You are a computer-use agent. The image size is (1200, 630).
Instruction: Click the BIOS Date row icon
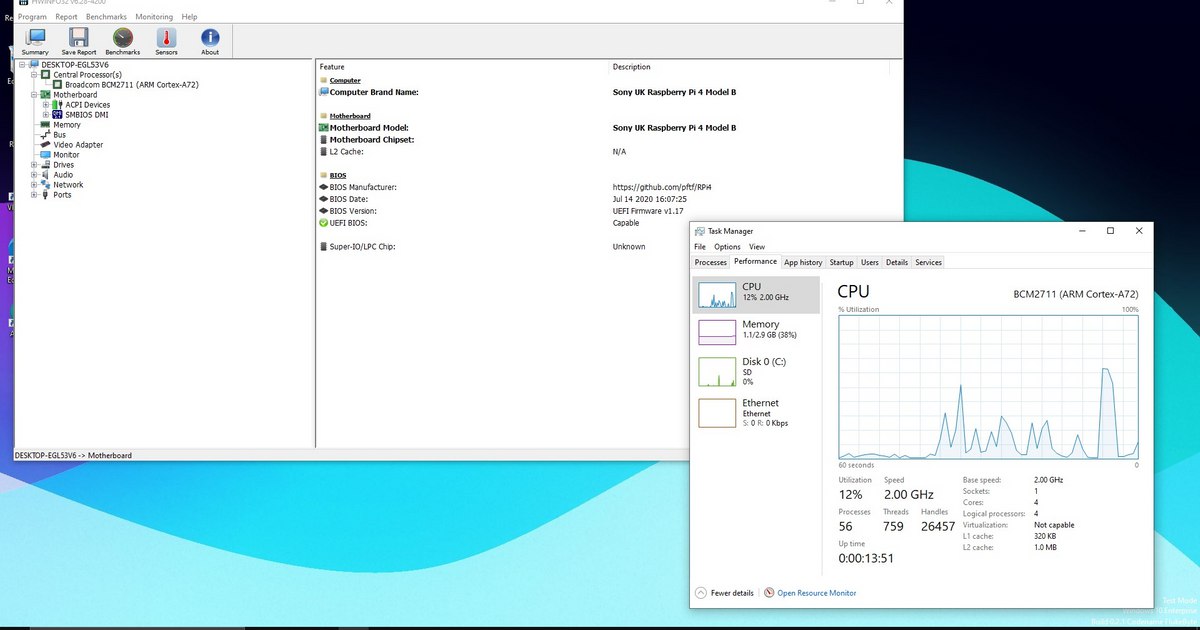click(324, 199)
